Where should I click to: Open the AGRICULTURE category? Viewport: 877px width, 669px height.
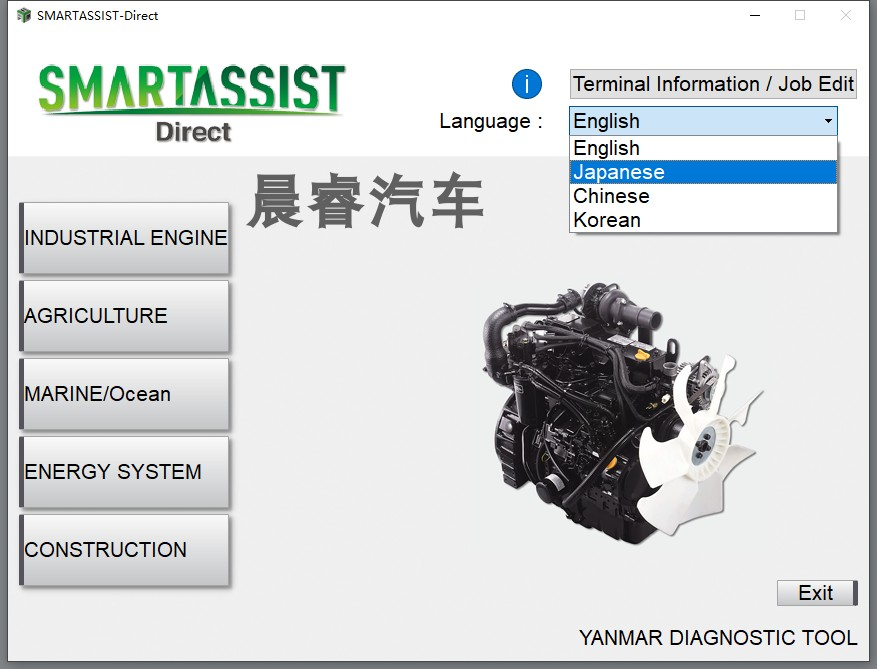coord(124,316)
